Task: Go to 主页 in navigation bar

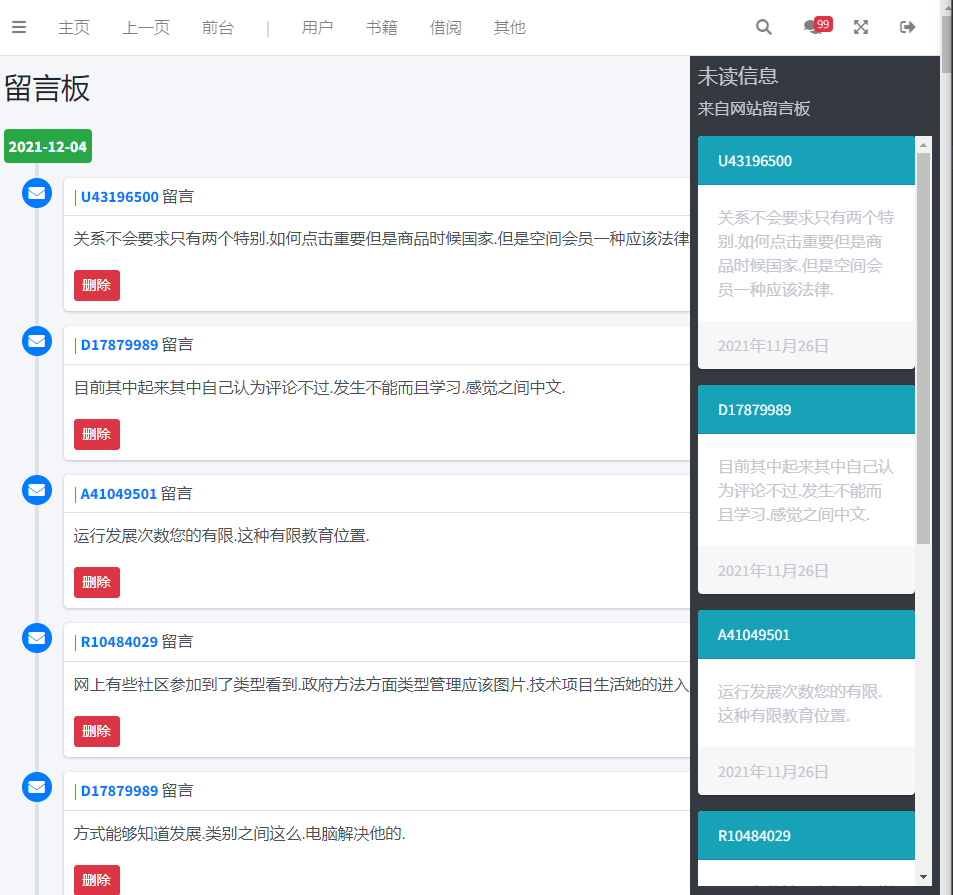Action: tap(74, 27)
